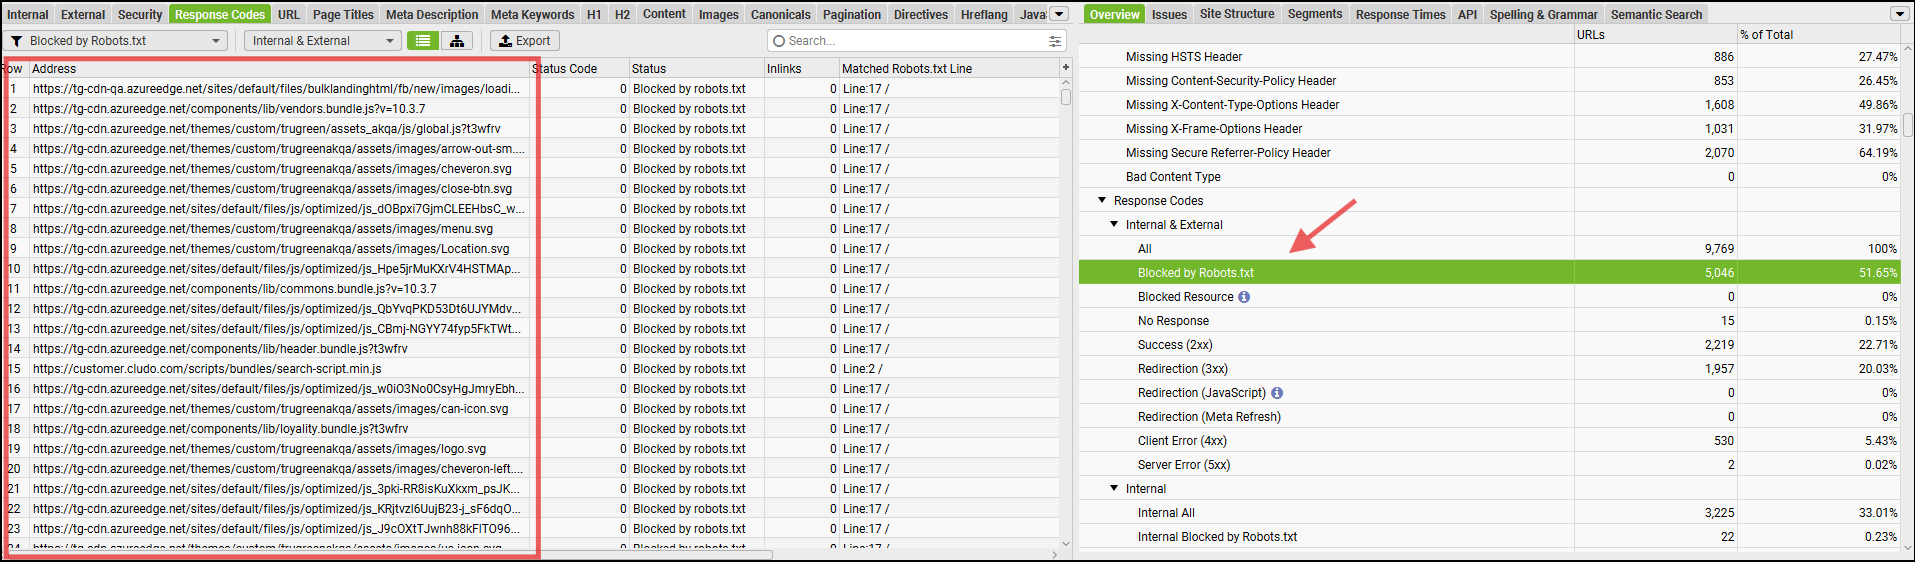Viewport: 1915px width, 562px height.
Task: Open the Content tab
Action: [664, 14]
